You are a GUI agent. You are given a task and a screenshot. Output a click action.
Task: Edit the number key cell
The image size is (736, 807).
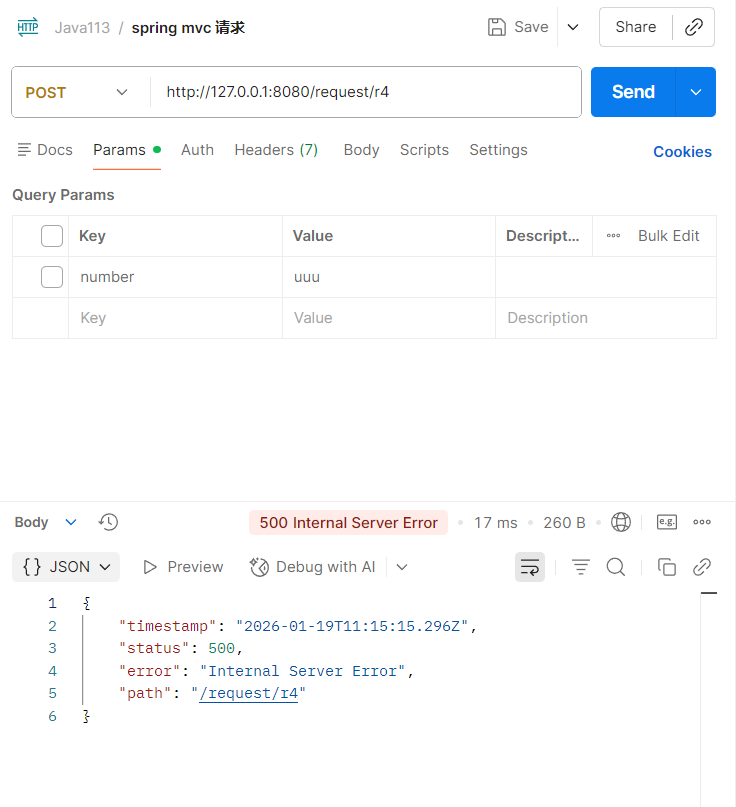176,277
